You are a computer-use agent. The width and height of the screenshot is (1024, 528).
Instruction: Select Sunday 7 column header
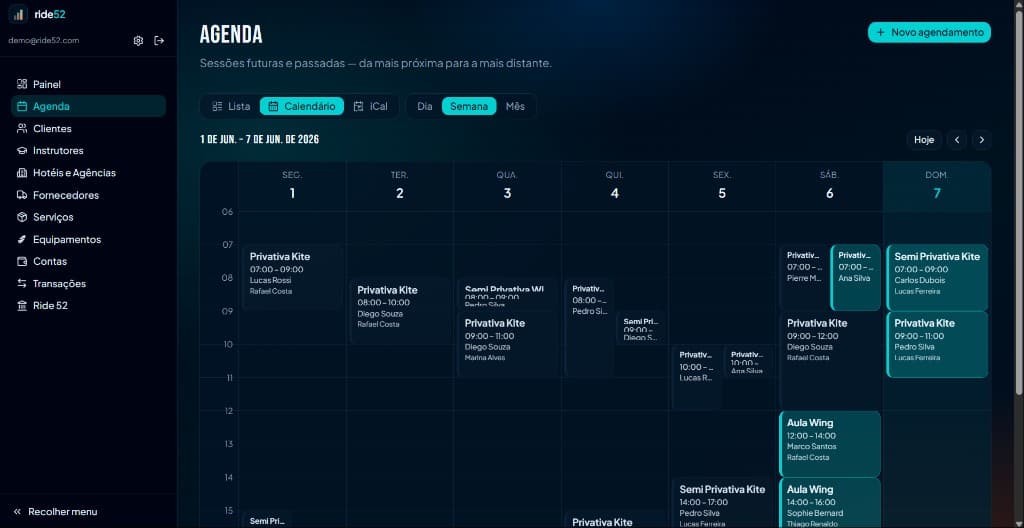(936, 186)
